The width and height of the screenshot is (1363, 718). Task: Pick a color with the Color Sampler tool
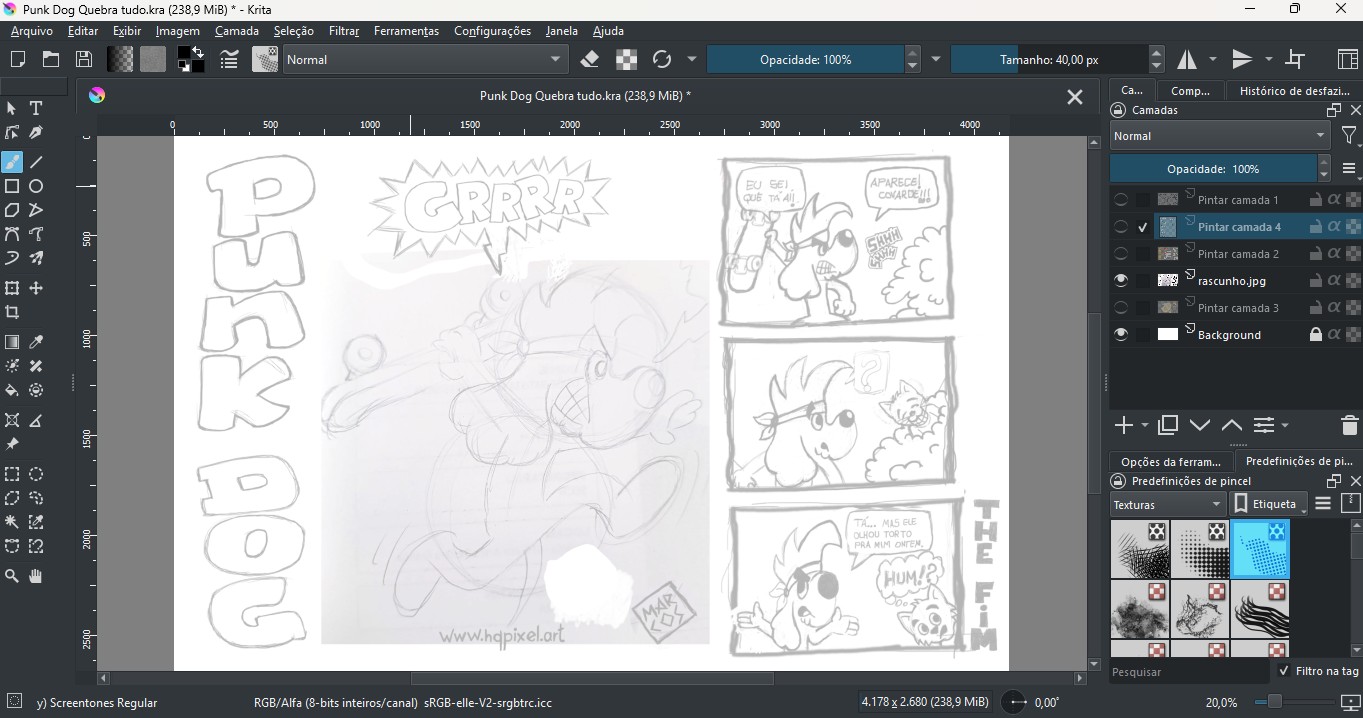click(x=36, y=340)
